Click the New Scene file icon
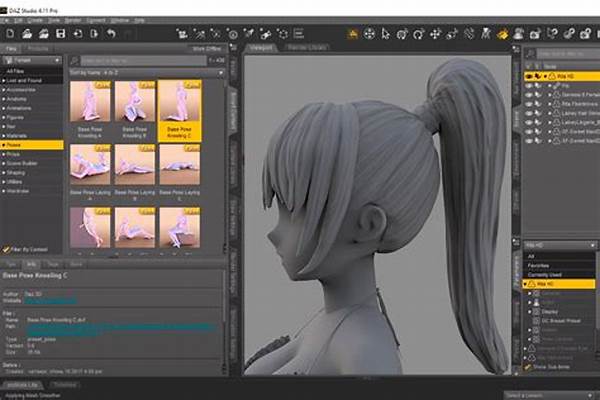 (8, 33)
